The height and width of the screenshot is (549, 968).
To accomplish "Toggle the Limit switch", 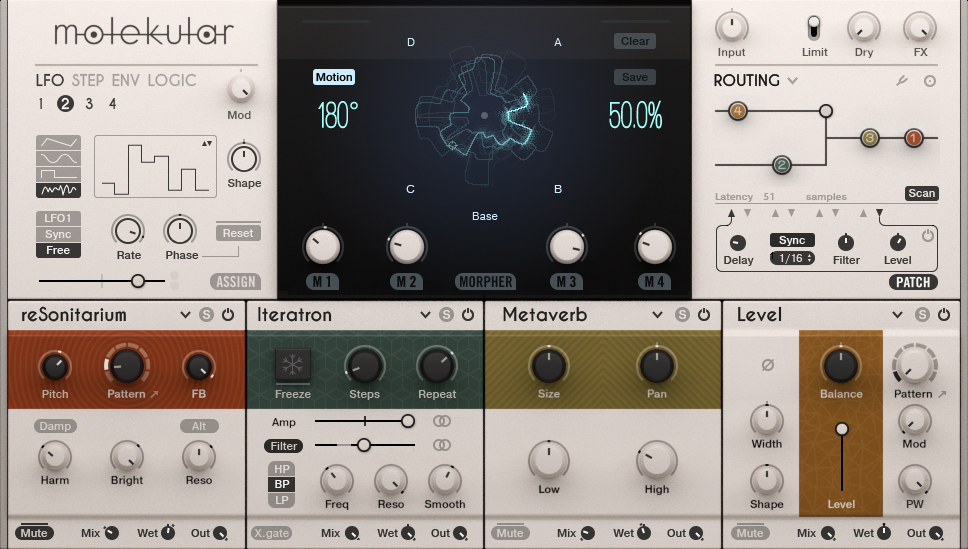I will click(x=815, y=27).
